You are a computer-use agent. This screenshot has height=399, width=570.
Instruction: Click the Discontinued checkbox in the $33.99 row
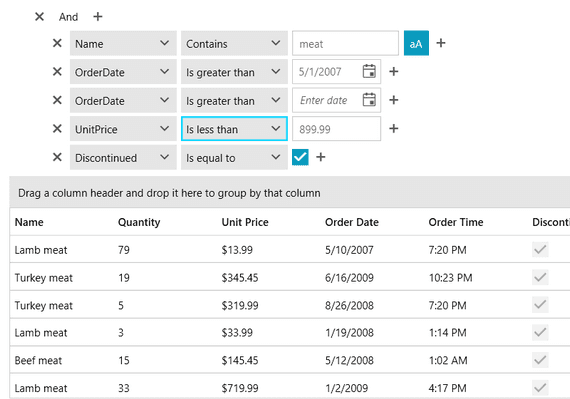[540, 332]
